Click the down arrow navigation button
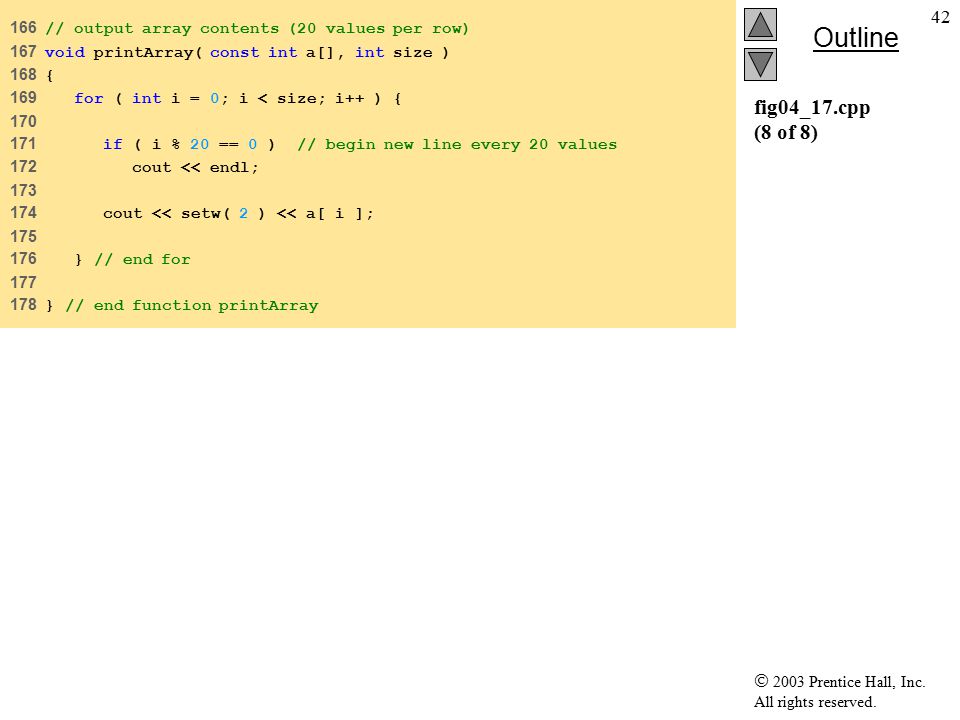The height and width of the screenshot is (720, 960). click(x=760, y=64)
